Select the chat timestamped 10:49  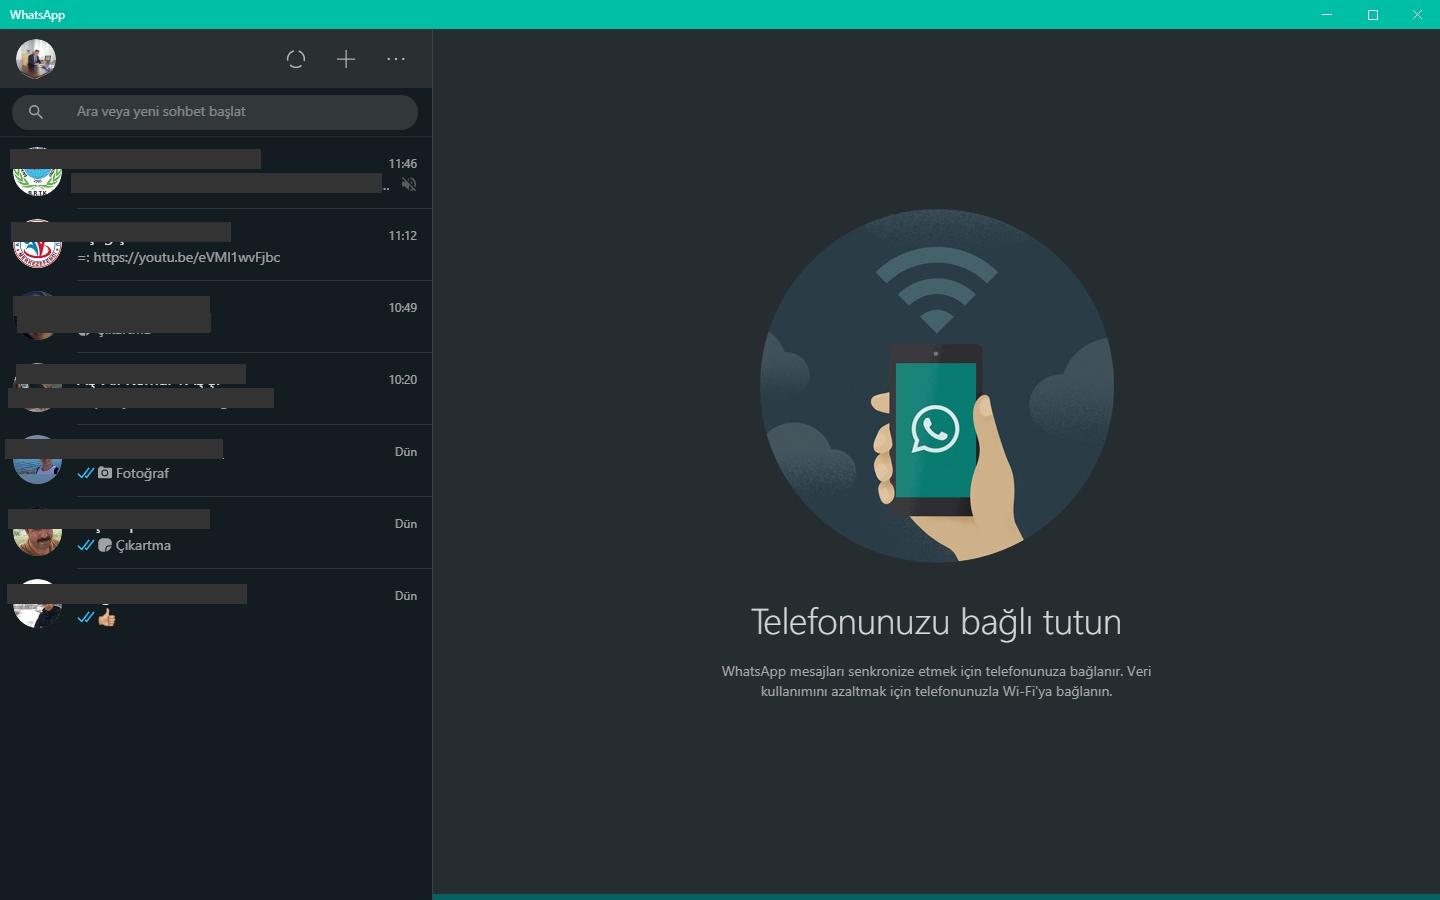216,317
